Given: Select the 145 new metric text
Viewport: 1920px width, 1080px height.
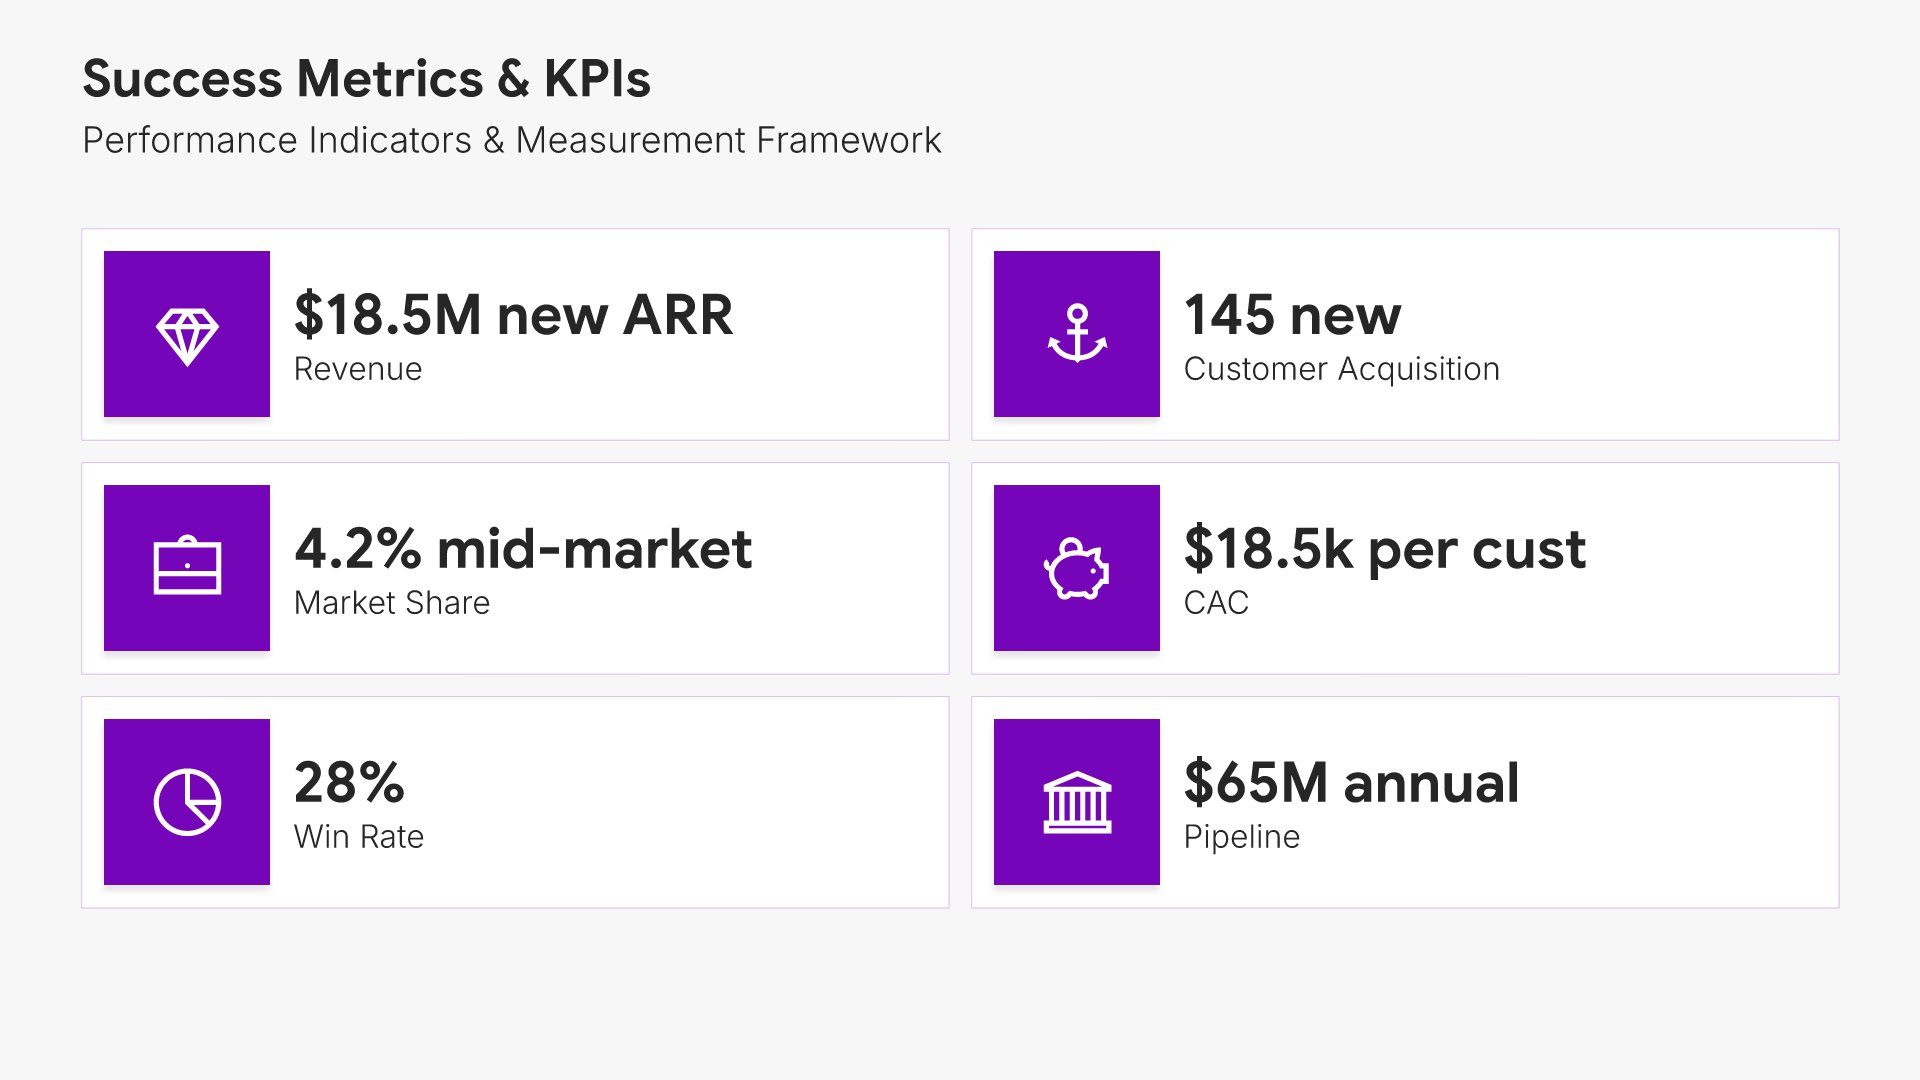Looking at the screenshot, I should (x=1292, y=315).
